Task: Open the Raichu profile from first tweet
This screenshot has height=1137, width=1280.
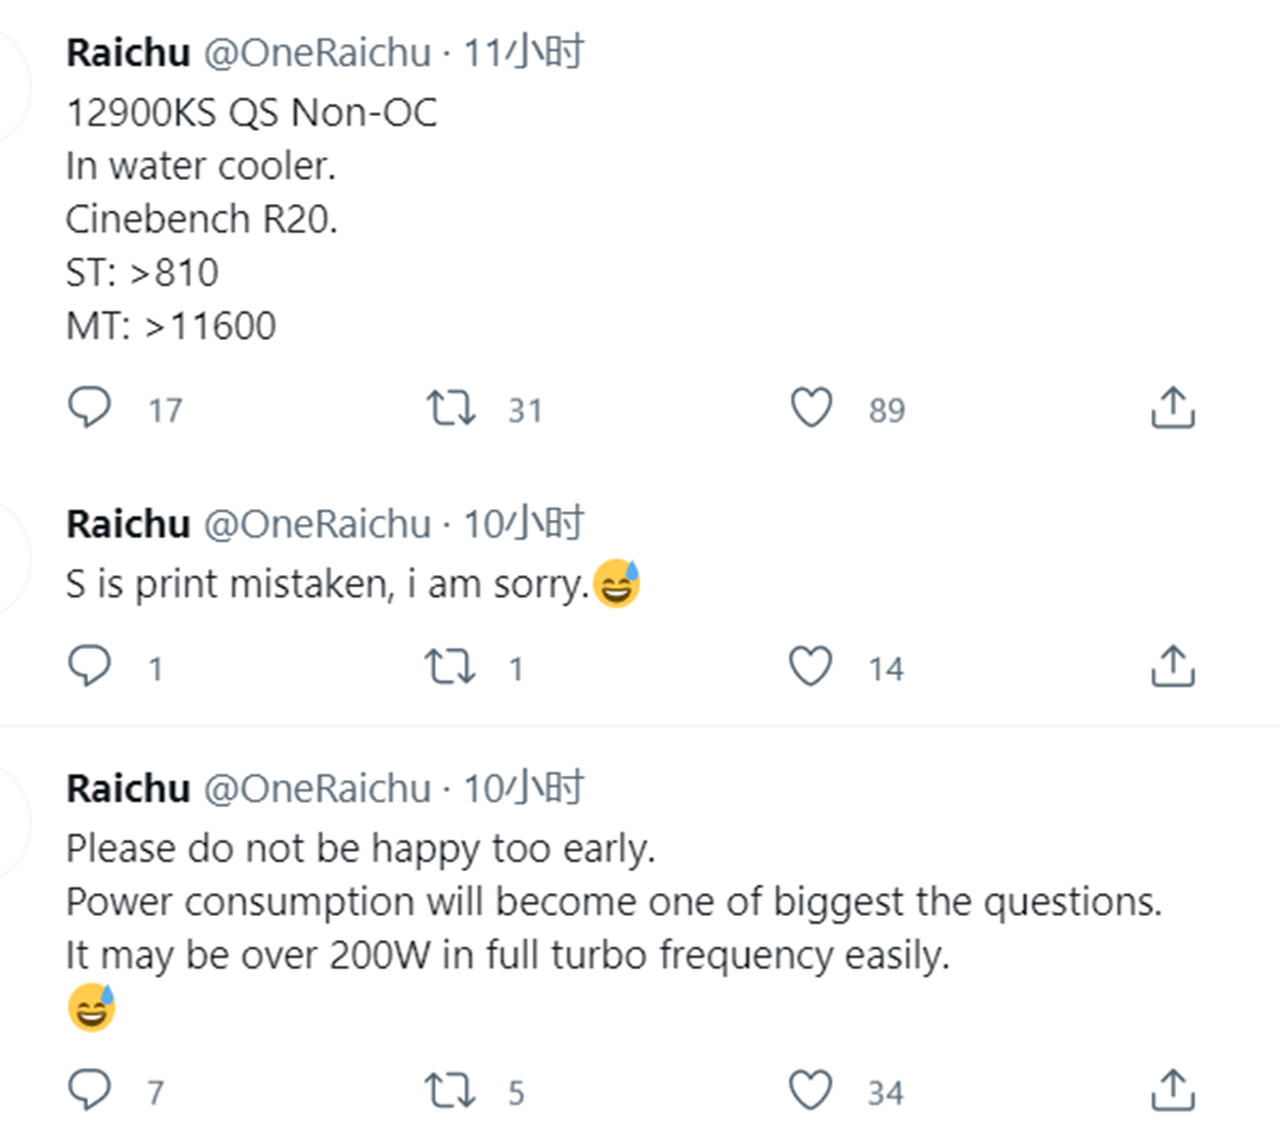Action: tap(128, 52)
